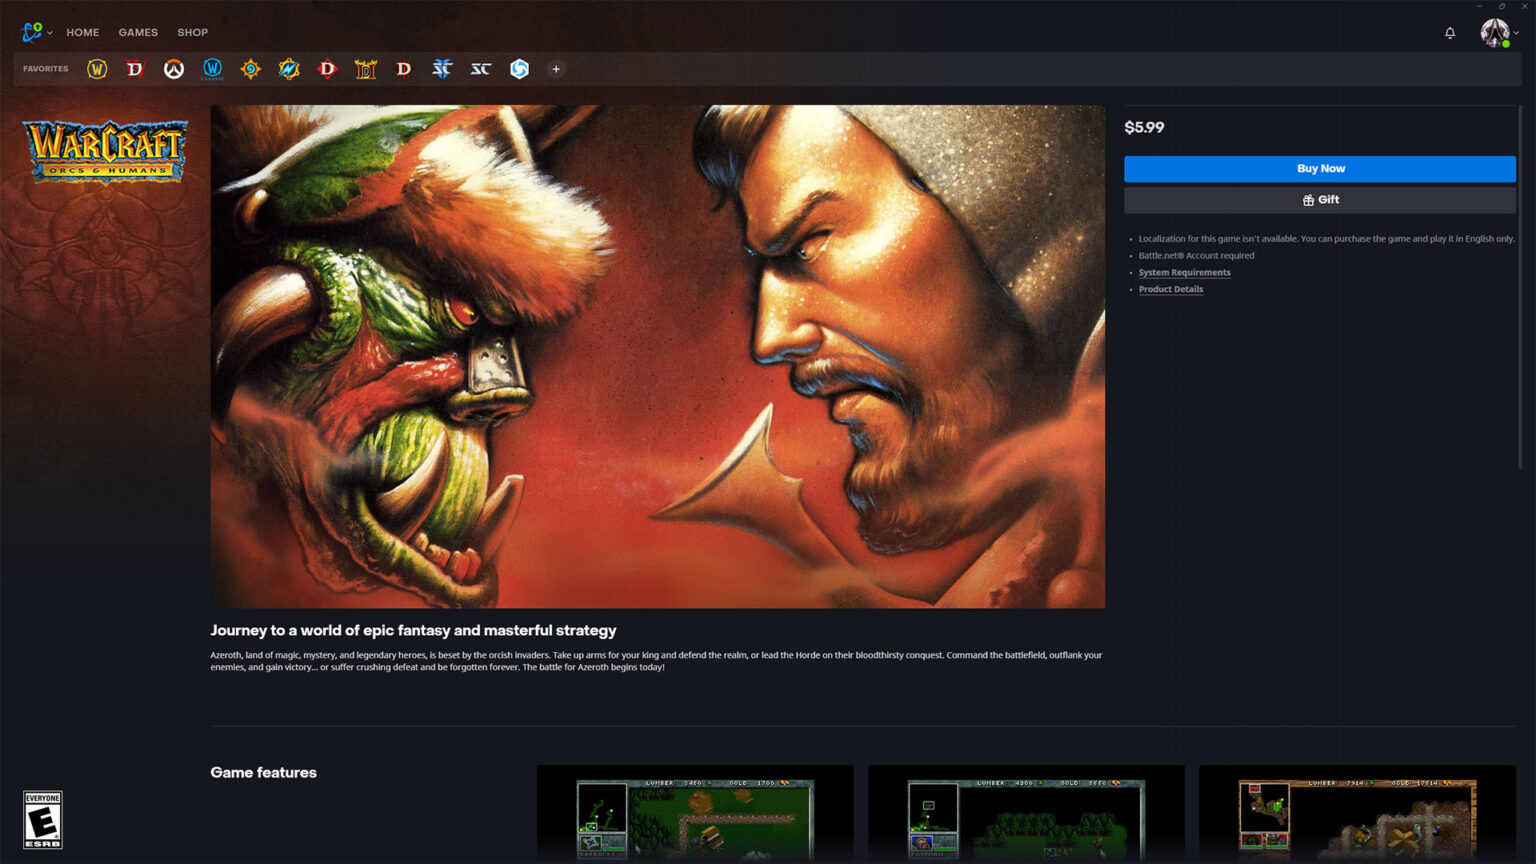Click the add favorite plus button

tap(556, 69)
